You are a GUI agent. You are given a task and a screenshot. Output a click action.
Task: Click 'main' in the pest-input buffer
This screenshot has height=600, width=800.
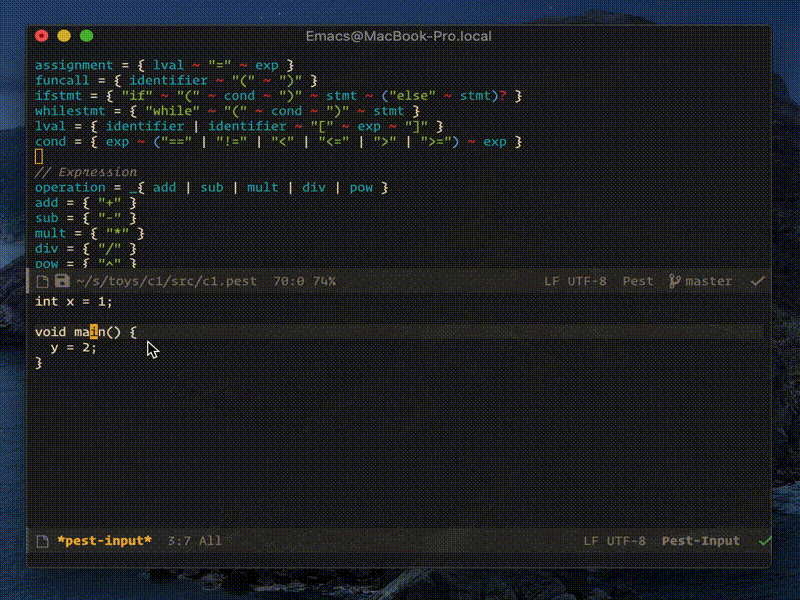pyautogui.click(x=90, y=332)
